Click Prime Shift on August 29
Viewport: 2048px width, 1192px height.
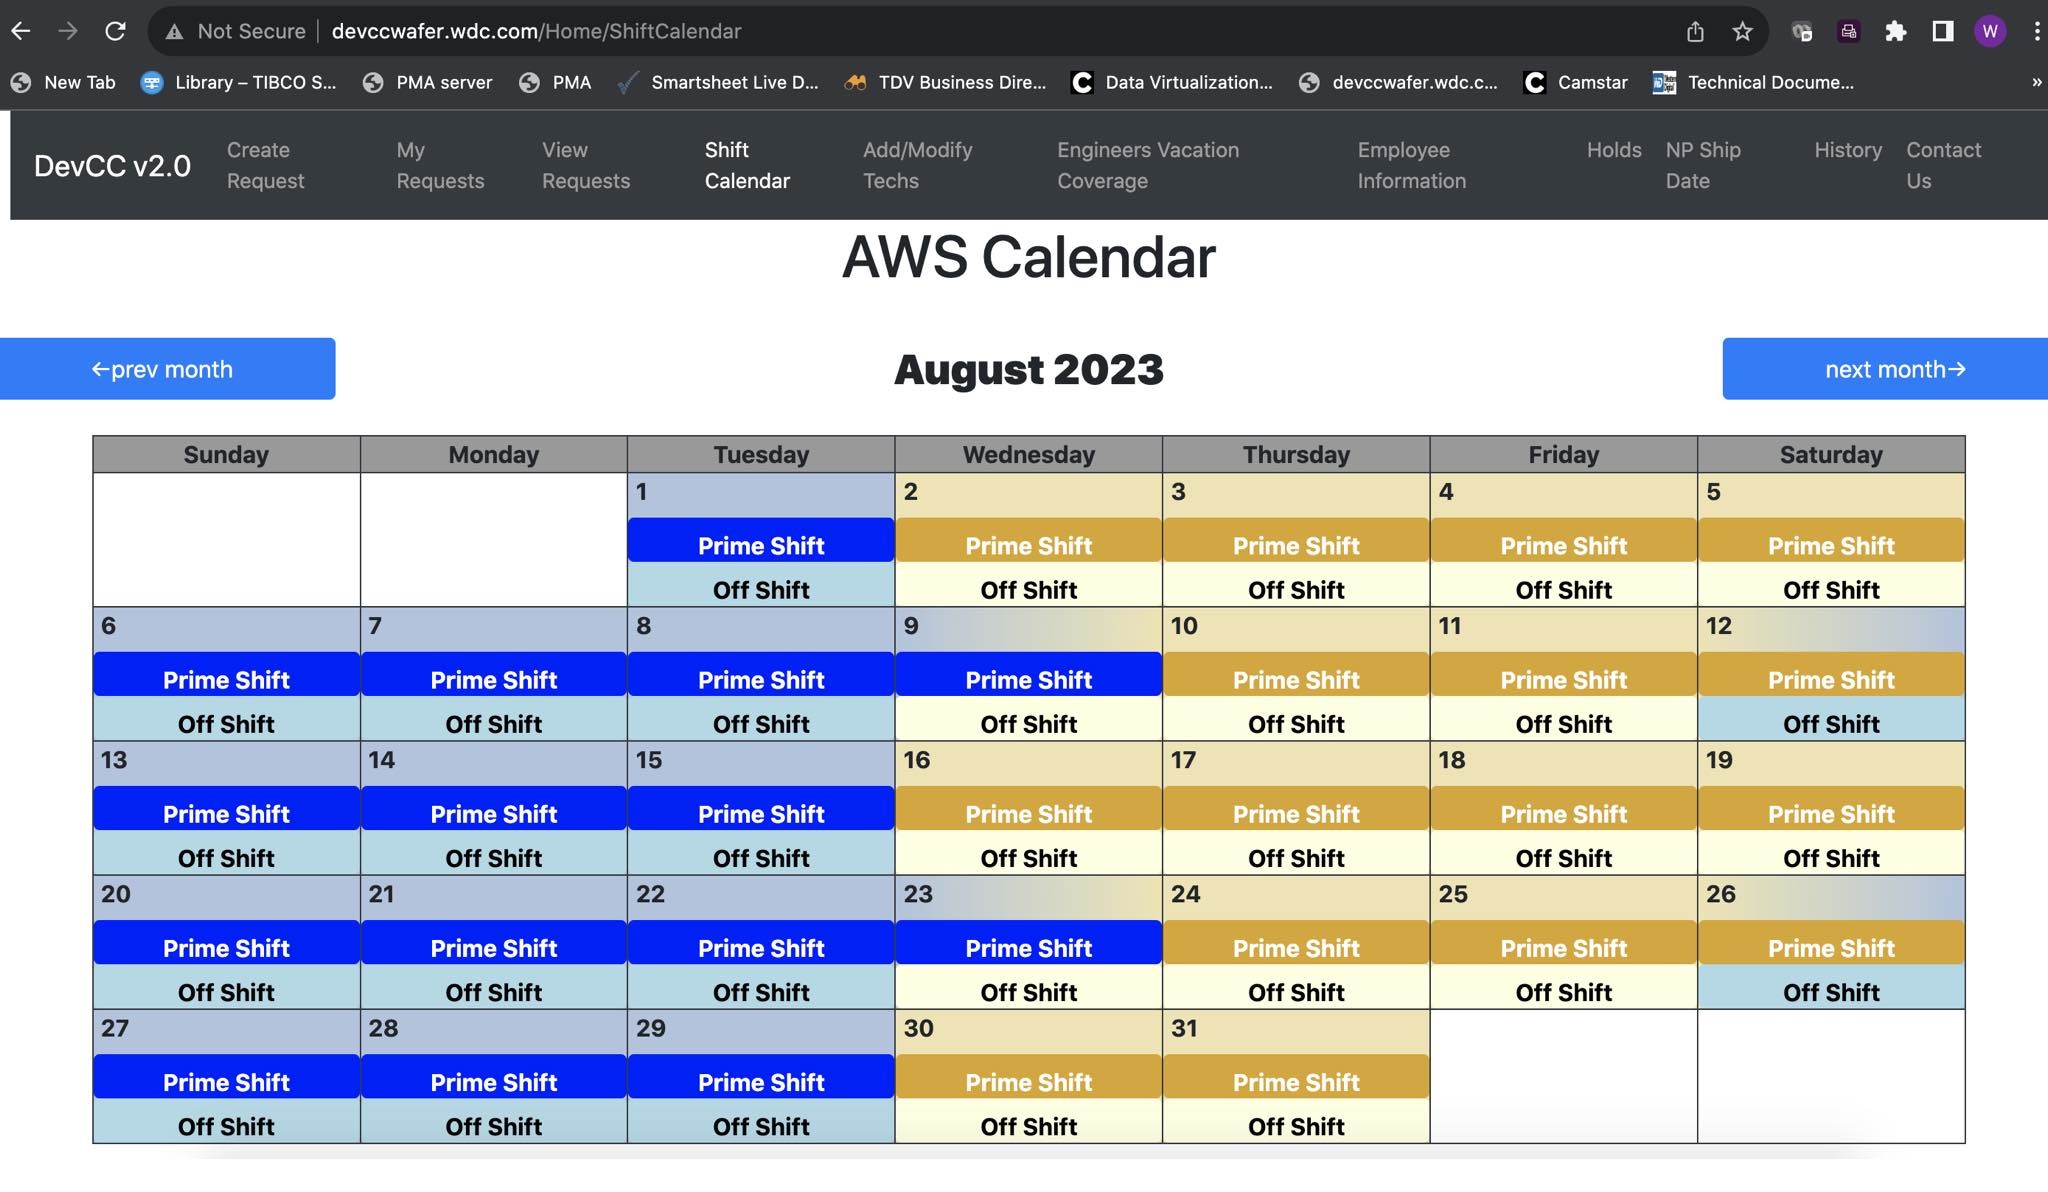[x=761, y=1077]
